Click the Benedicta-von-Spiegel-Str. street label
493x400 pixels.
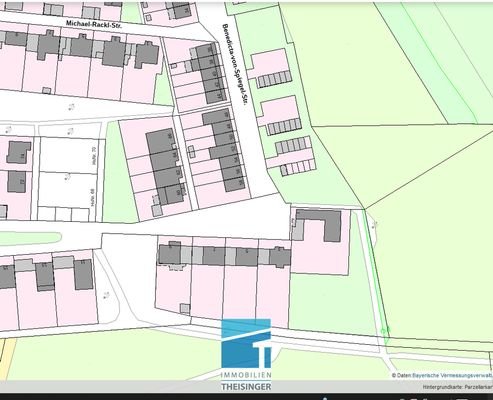coord(235,64)
